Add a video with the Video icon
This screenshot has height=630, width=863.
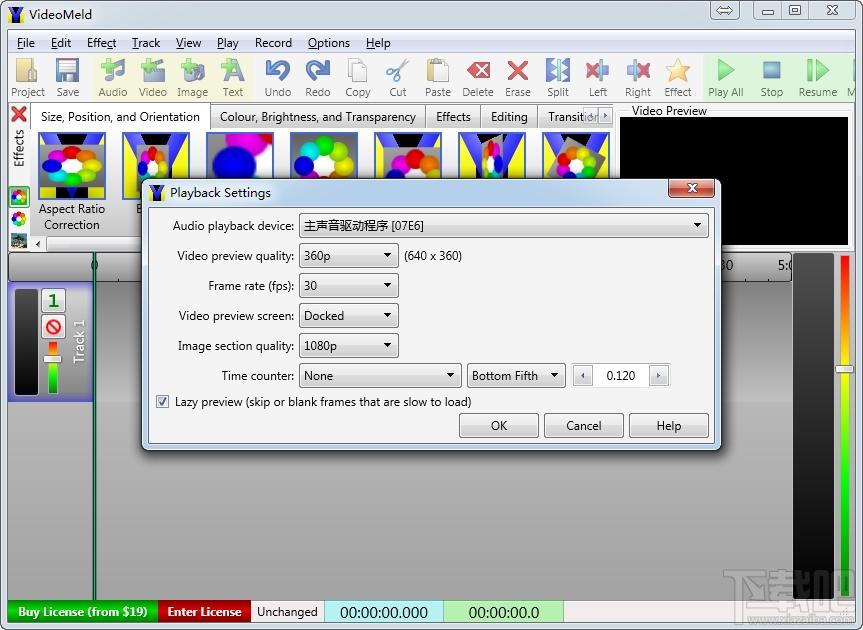pos(152,77)
